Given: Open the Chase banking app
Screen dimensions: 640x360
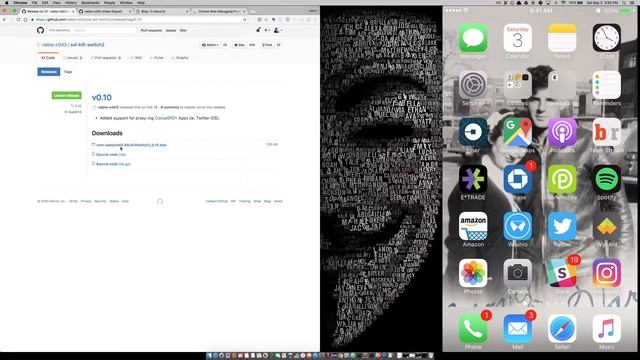Looking at the screenshot, I should (x=518, y=179).
